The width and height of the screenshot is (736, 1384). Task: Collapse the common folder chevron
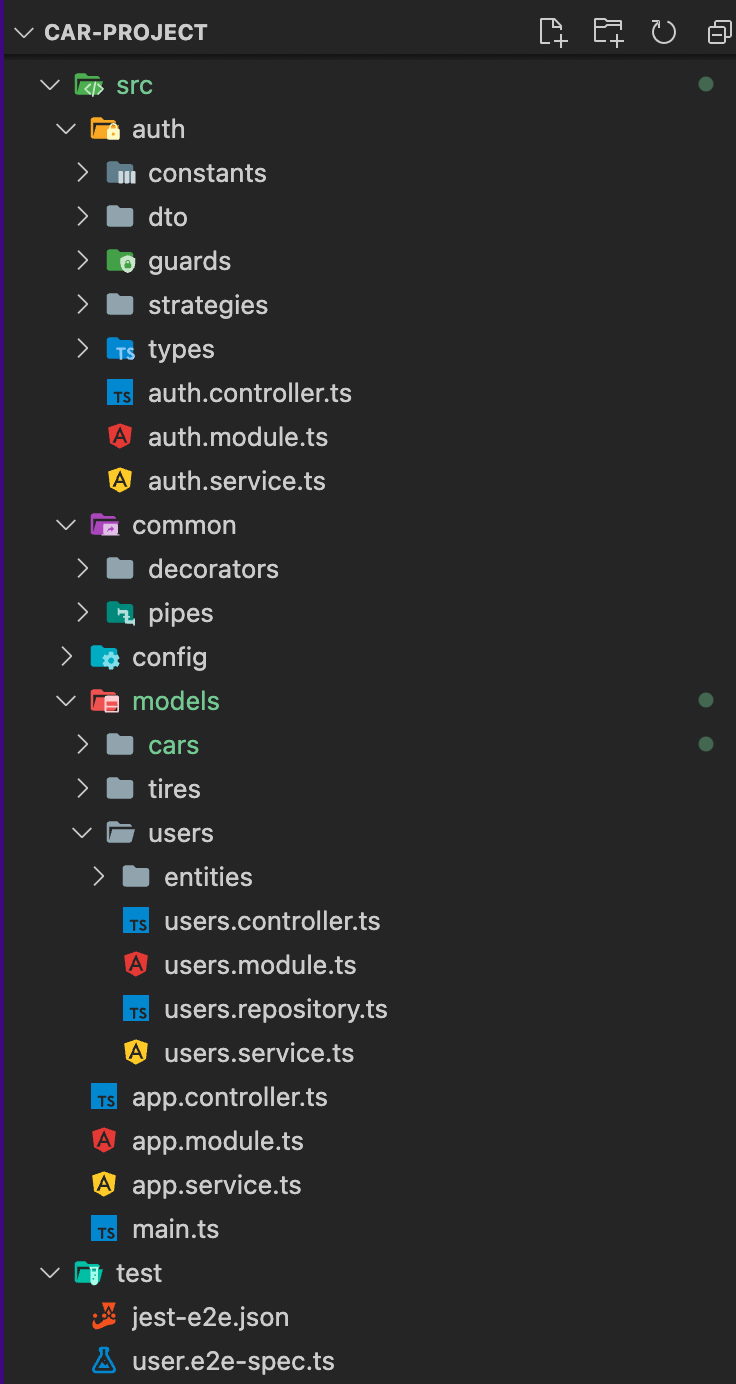click(x=66, y=525)
